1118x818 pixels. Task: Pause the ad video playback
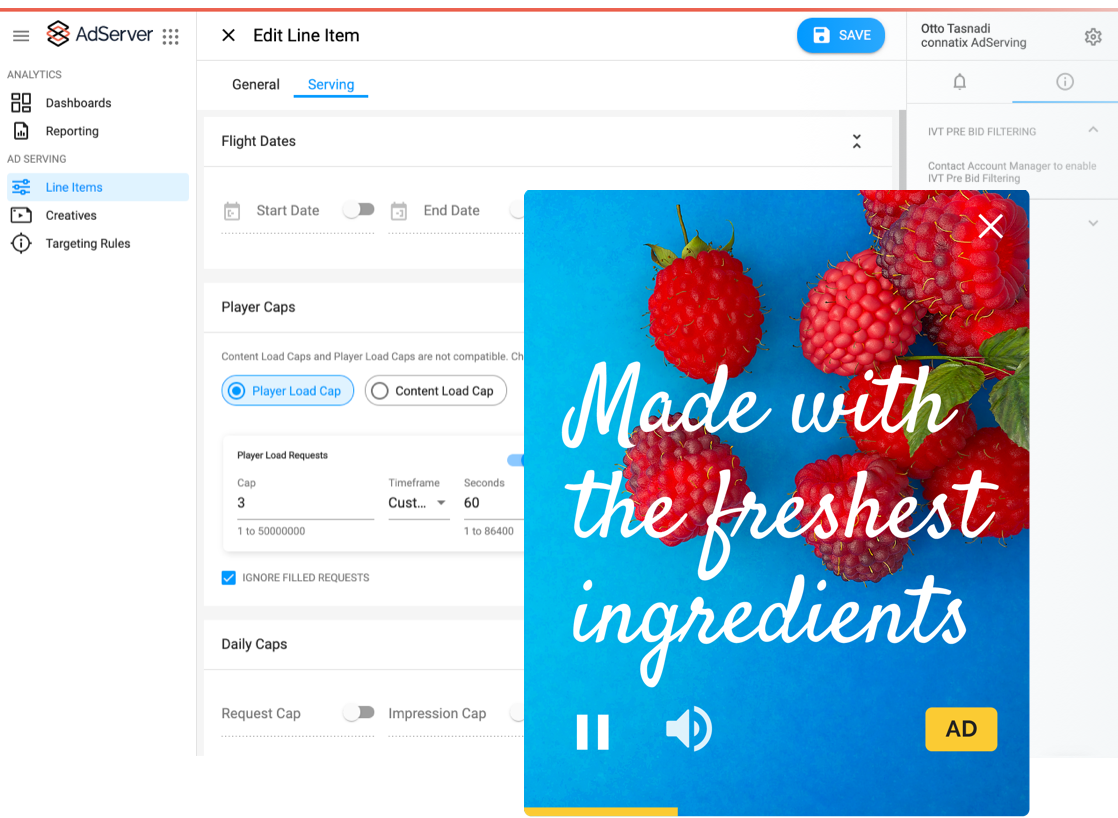click(592, 731)
